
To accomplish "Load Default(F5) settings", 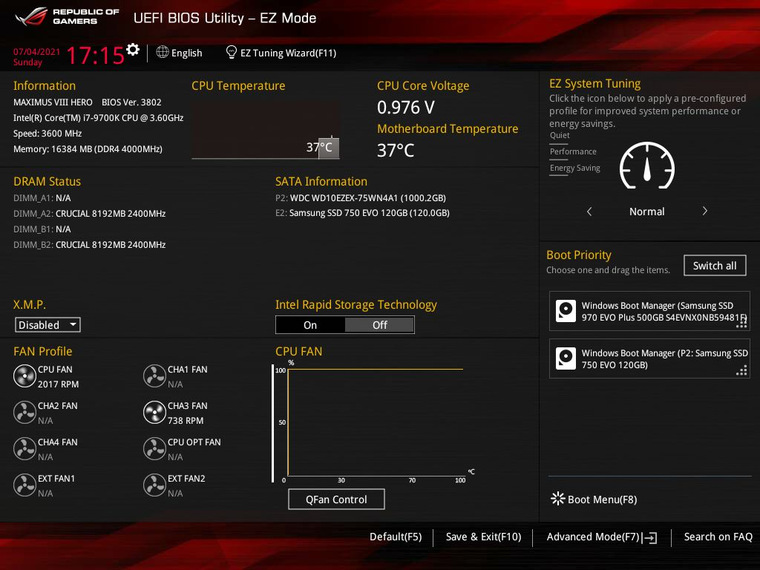I will (396, 537).
